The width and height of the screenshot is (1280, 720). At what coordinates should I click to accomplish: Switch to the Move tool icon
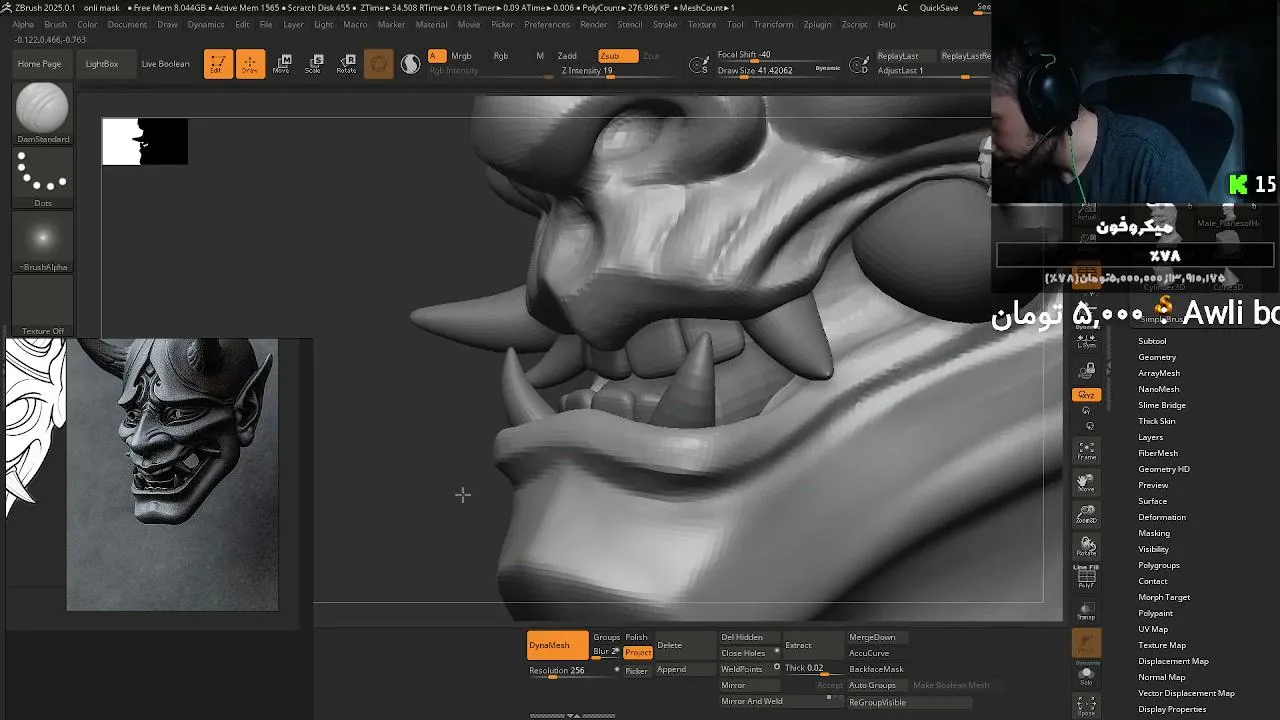(x=281, y=64)
